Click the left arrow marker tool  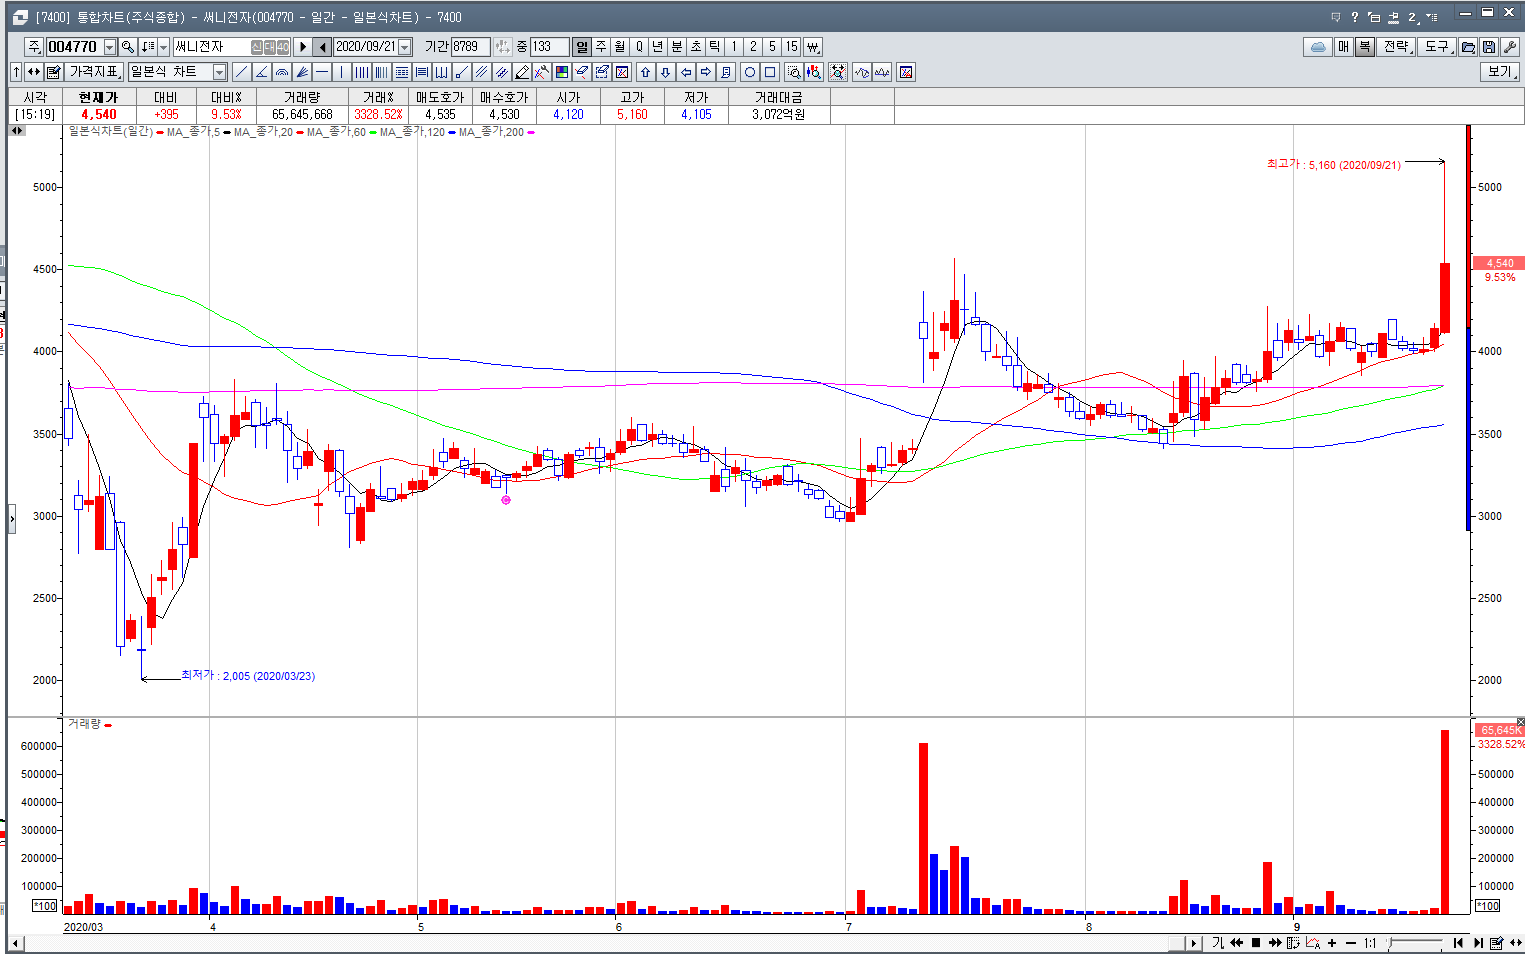click(x=686, y=72)
